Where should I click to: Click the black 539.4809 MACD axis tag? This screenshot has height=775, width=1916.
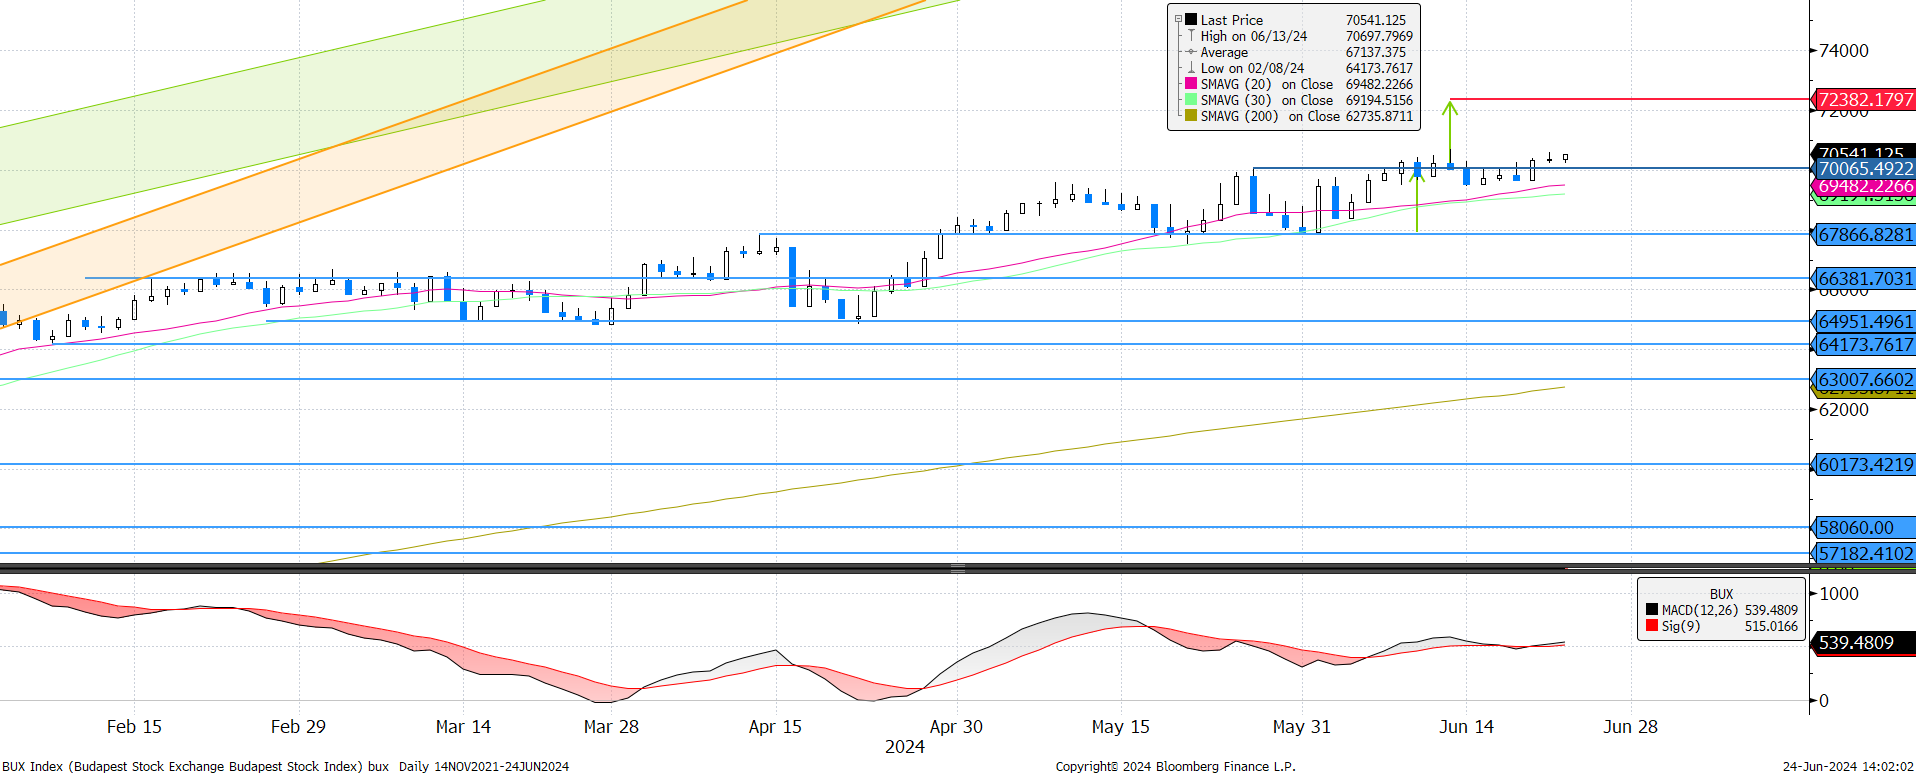(1864, 642)
